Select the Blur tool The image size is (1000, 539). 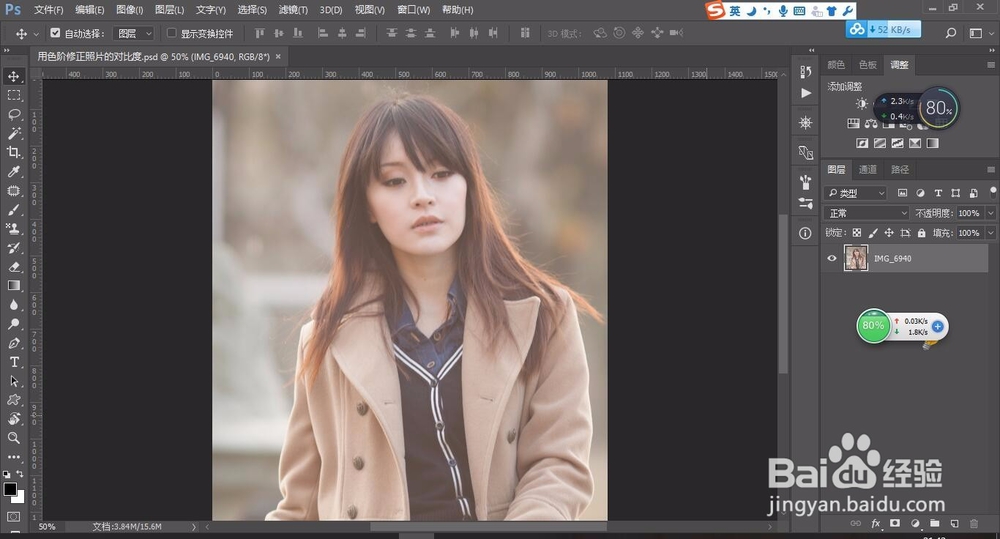(13, 305)
